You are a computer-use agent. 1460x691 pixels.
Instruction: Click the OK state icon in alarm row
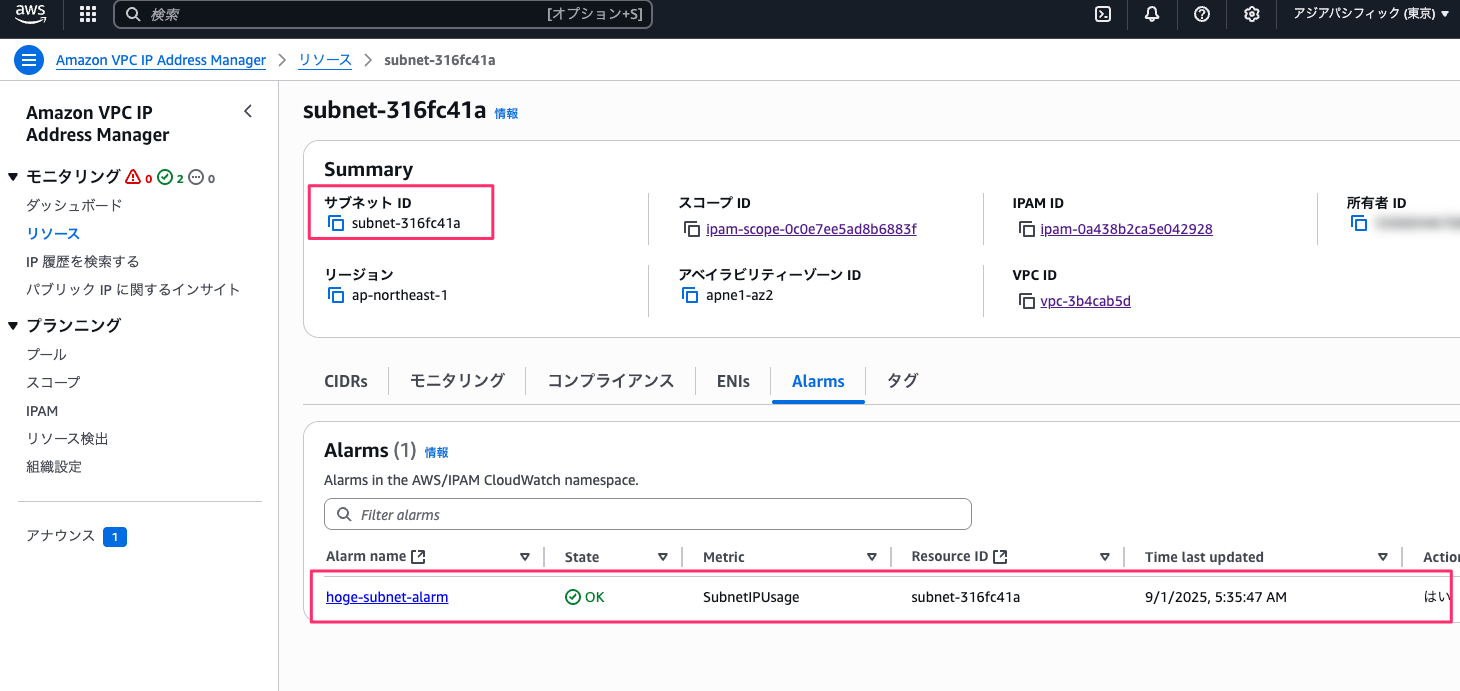pos(573,597)
